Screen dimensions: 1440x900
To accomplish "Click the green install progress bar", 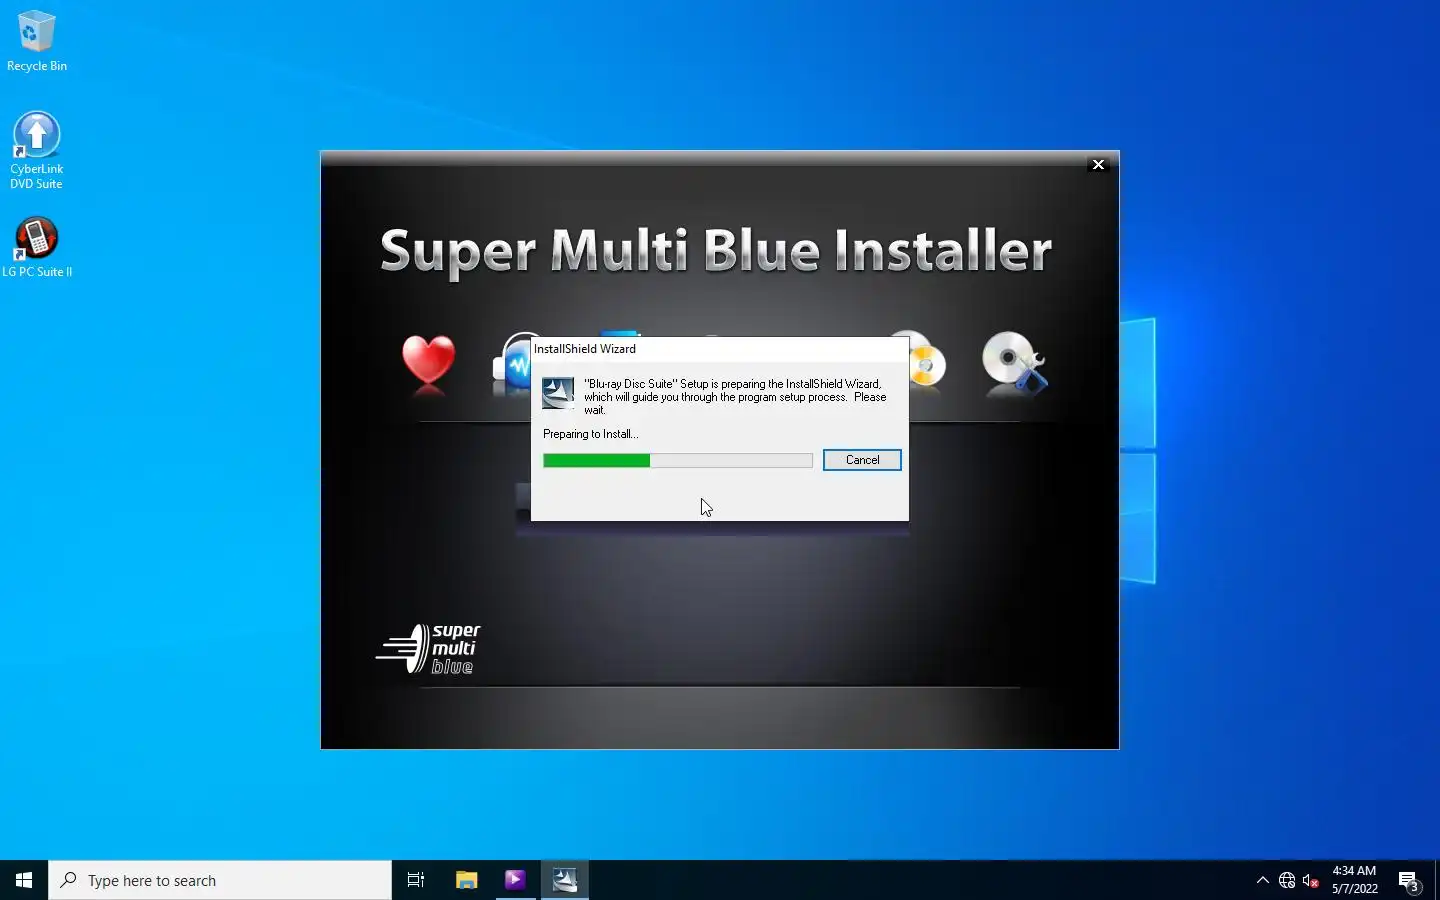I will [678, 460].
